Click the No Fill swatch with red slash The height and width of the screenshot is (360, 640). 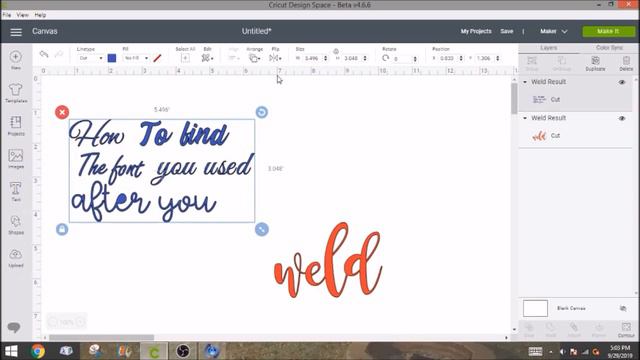click(157, 58)
